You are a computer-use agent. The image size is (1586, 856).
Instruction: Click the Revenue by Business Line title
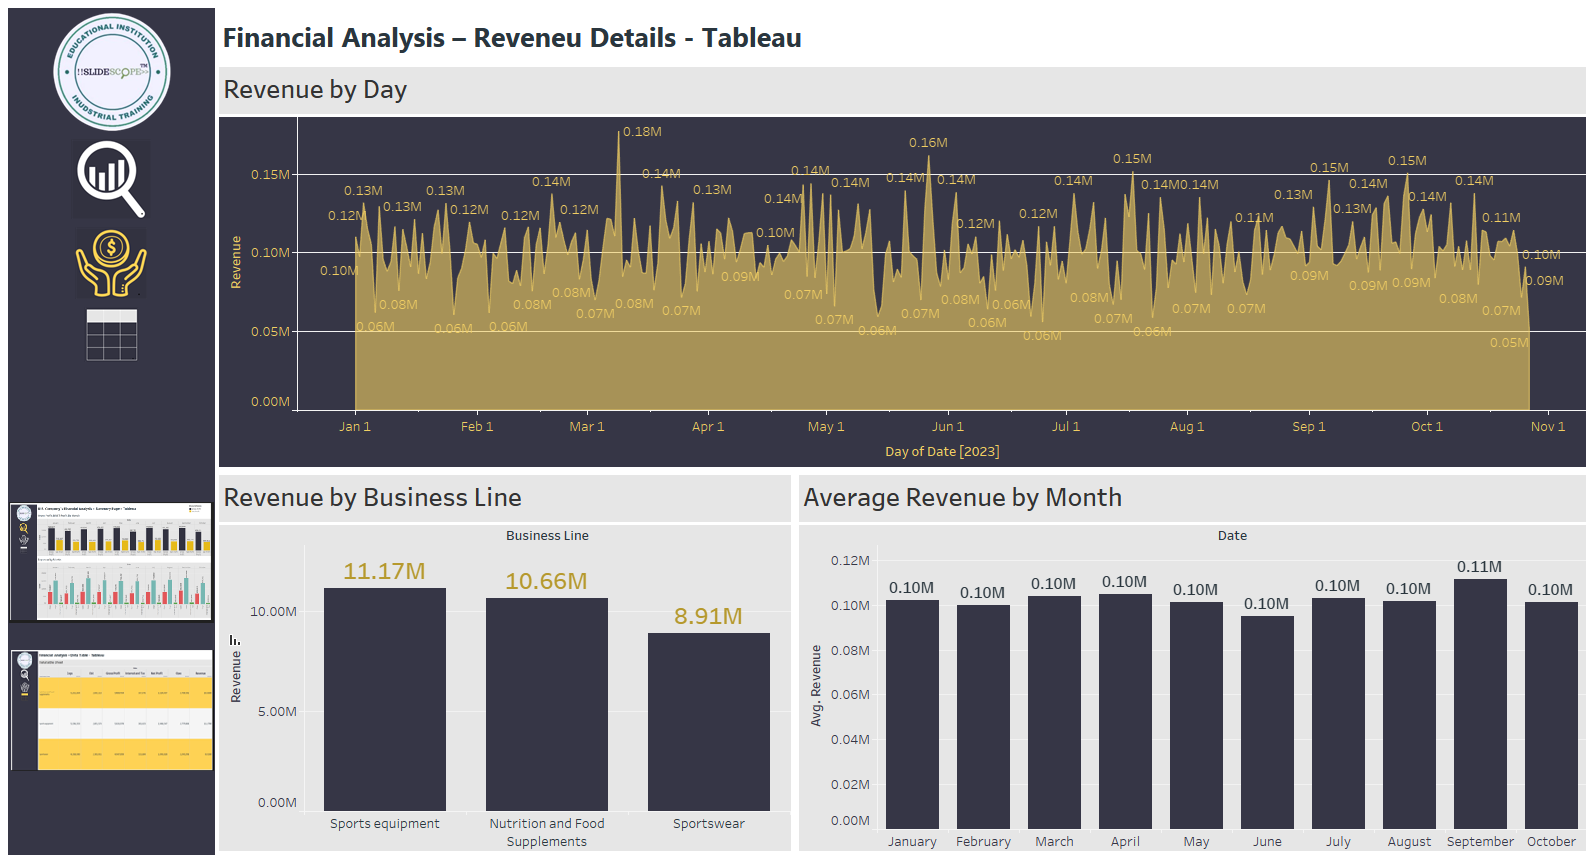372,498
